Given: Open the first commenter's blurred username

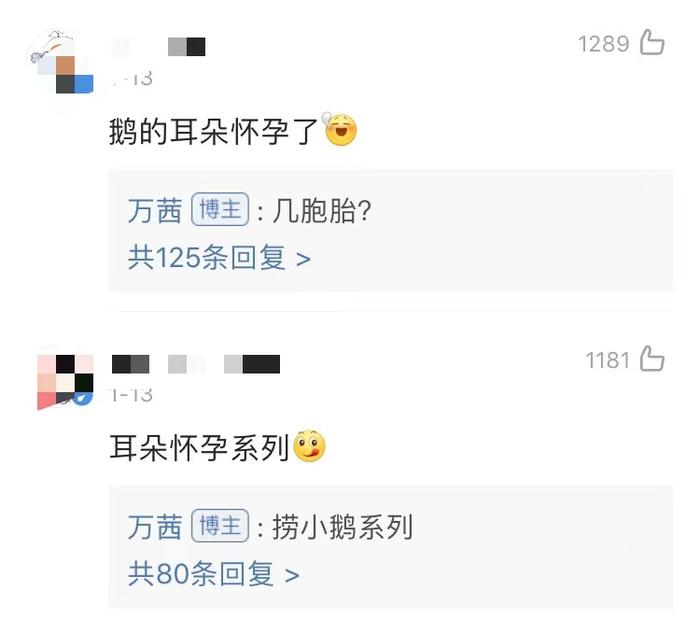Looking at the screenshot, I should [158, 47].
